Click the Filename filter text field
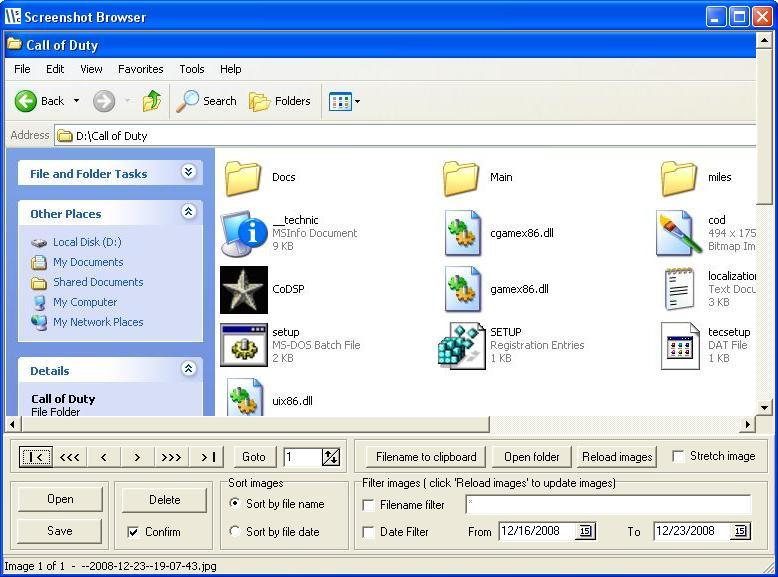 pyautogui.click(x=609, y=505)
